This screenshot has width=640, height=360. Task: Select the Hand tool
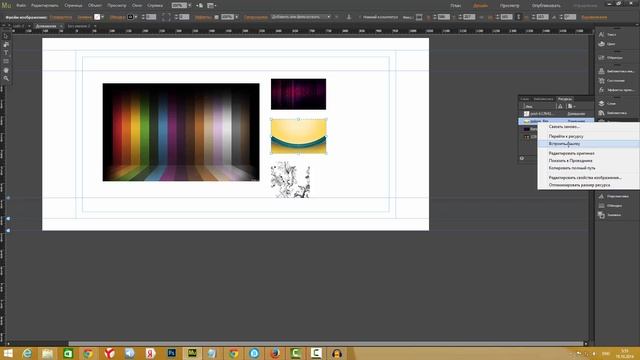point(6,70)
